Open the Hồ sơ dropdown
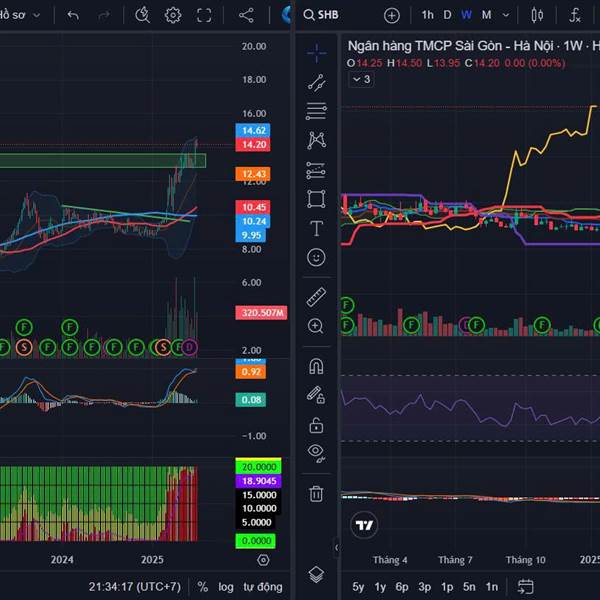Screen dimensions: 600x600 (x=20, y=15)
